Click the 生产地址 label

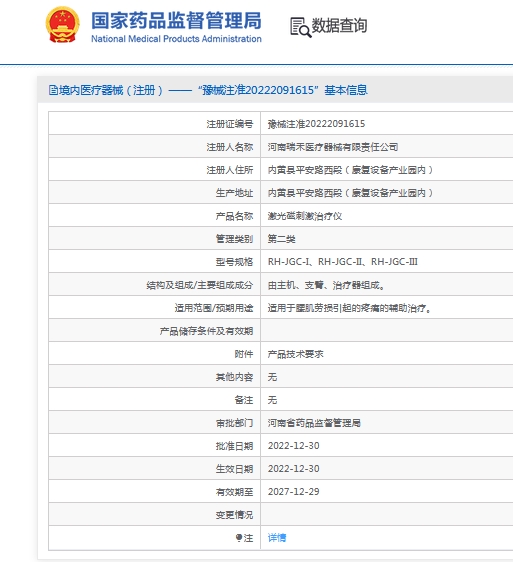[234, 193]
